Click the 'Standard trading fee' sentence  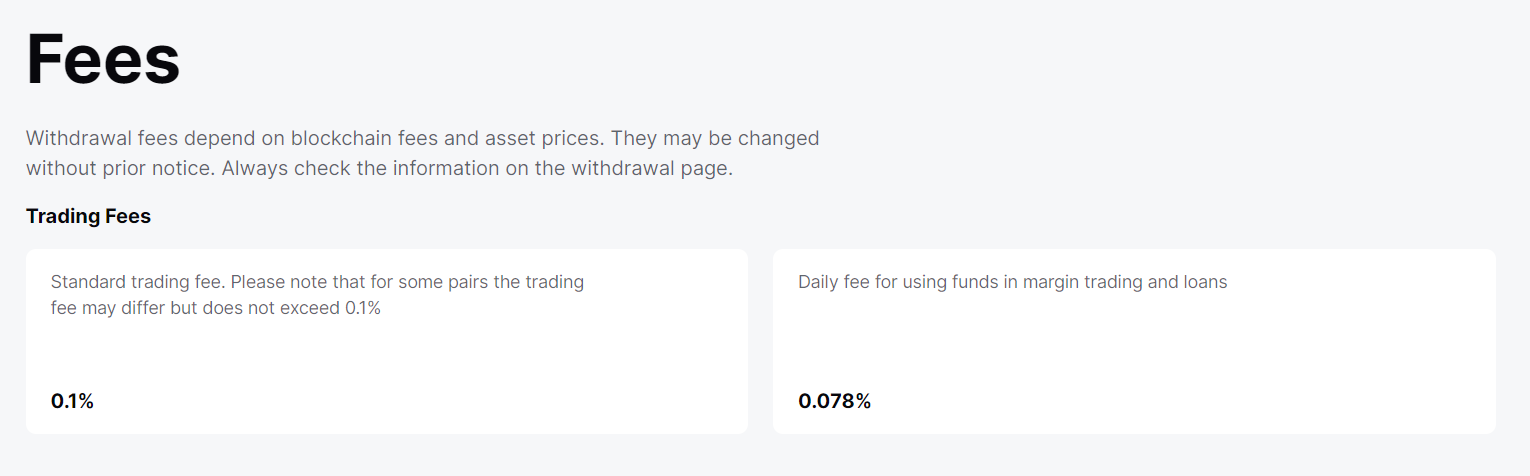pyautogui.click(x=138, y=282)
